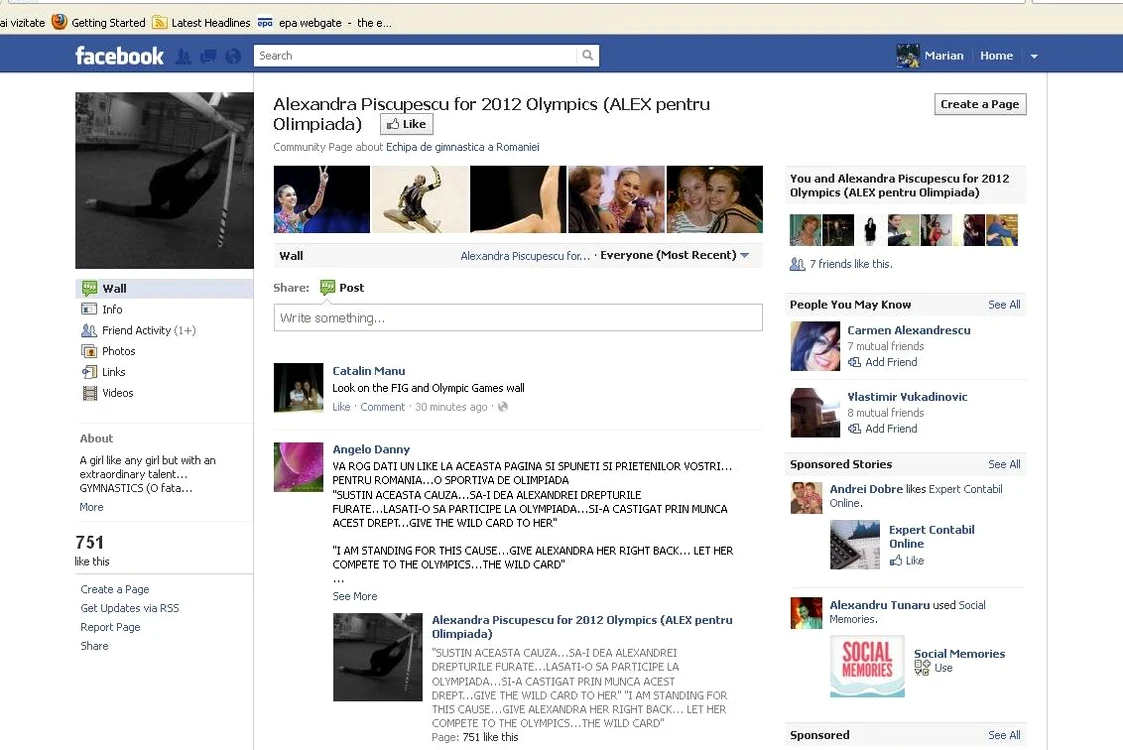Screen dimensions: 1123x750
Task: Click the Videos film icon
Action: coord(90,393)
